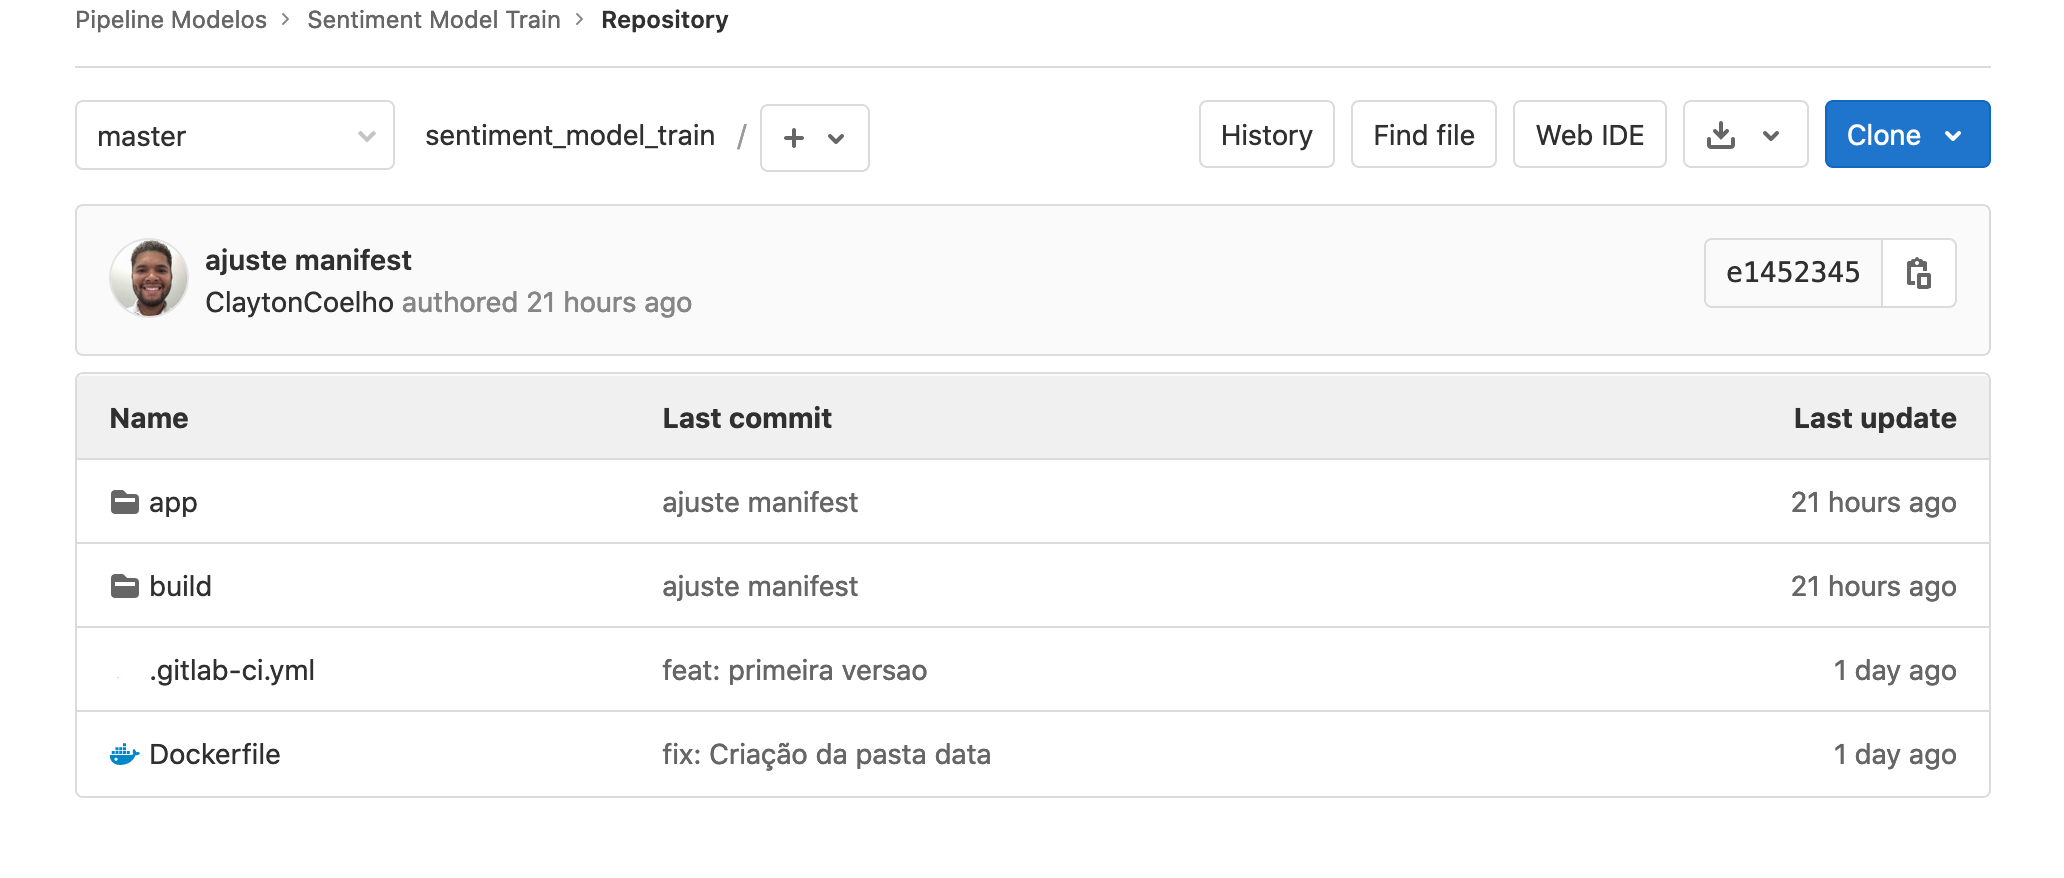Click the plus icon to add file
The height and width of the screenshot is (878, 2064).
click(x=794, y=138)
